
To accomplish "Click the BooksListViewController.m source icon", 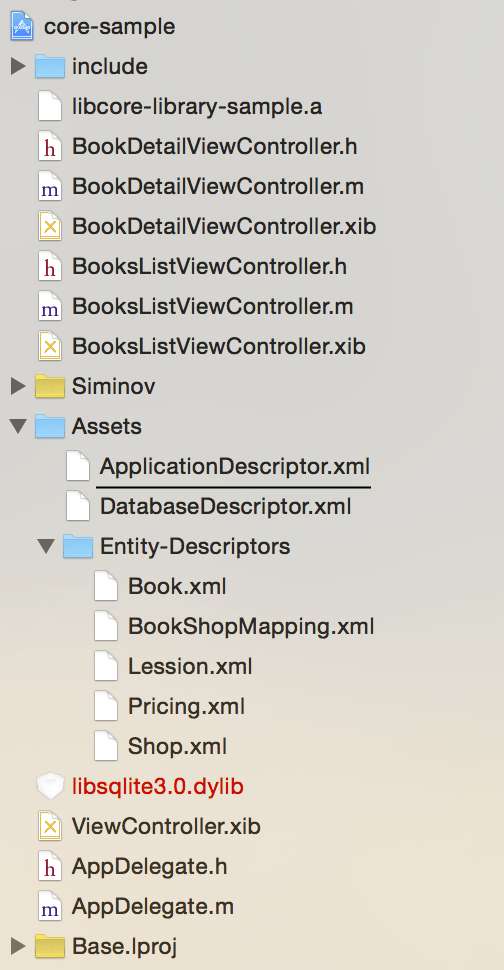I will [50, 306].
